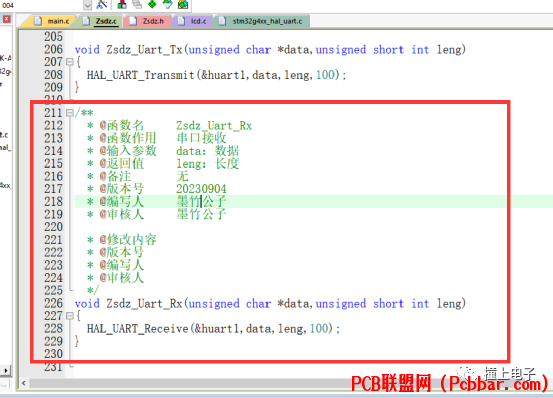Viewport: 553px width, 398px height.
Task: Open the stm32g4xx_hal_uart.c tab
Action: pyautogui.click(x=262, y=21)
